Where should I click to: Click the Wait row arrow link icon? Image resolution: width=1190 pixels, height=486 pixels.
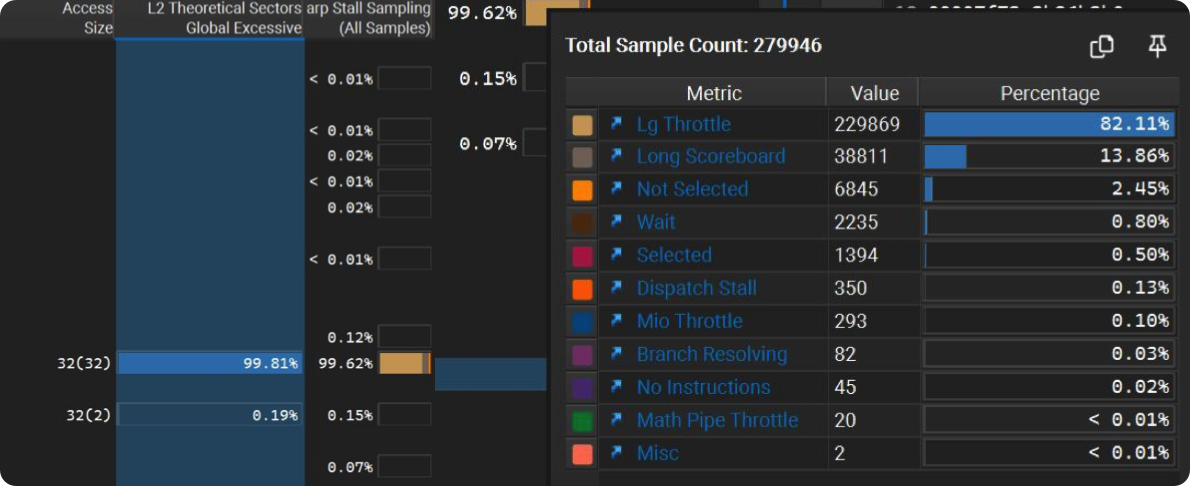coord(616,222)
